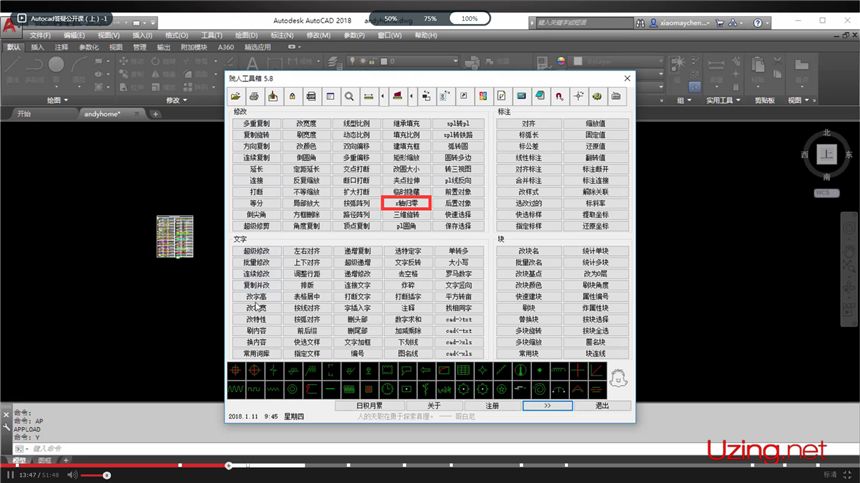Switch to the andyhome* drawing tab
The image size is (860, 483).
pos(104,114)
